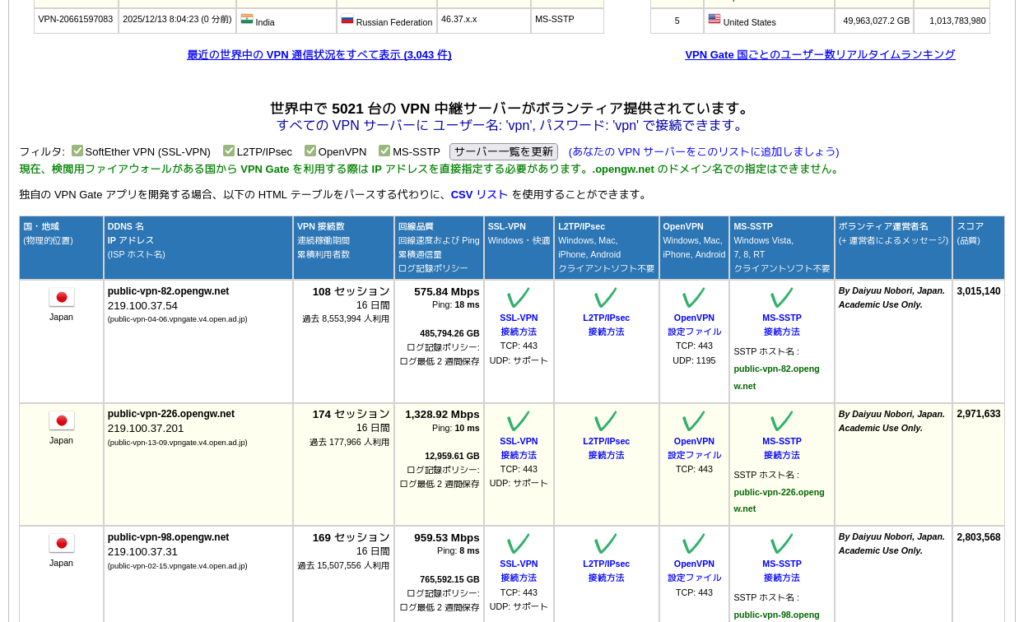Click the Japan flag icon for public-vpn-226
The height and width of the screenshot is (622, 1024).
[x=60, y=421]
